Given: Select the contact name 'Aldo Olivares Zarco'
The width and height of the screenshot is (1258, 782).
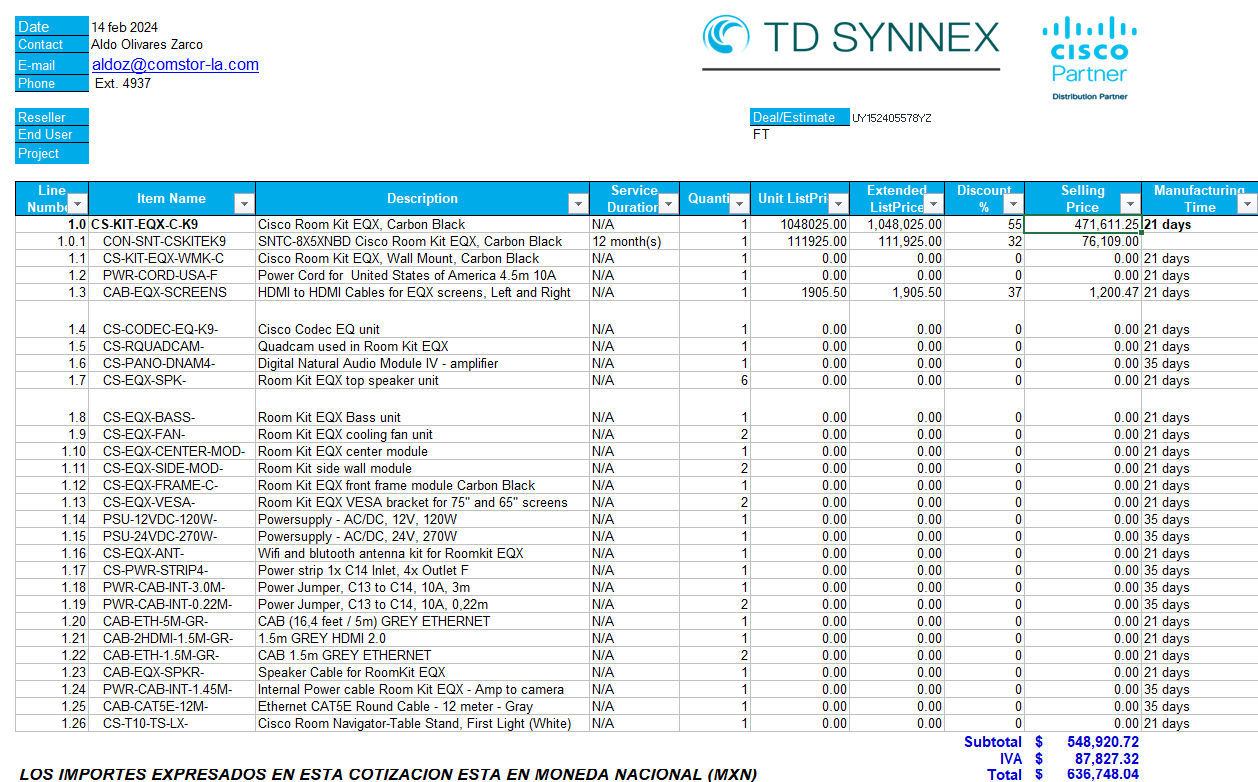Looking at the screenshot, I should [x=147, y=44].
